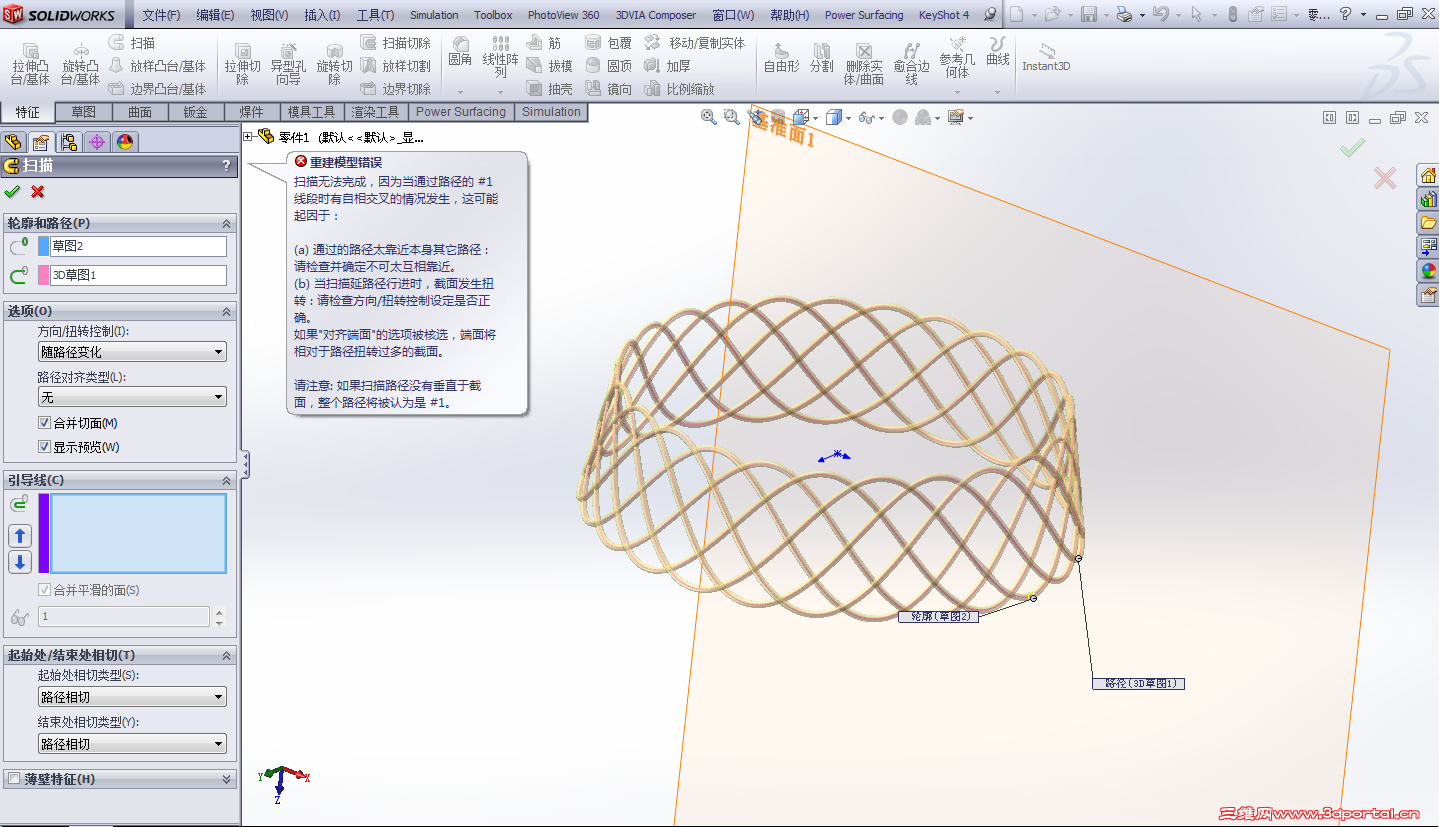The width and height of the screenshot is (1439, 827).
Task: Disable the 显示预览(W) checkbox
Action: pos(44,446)
